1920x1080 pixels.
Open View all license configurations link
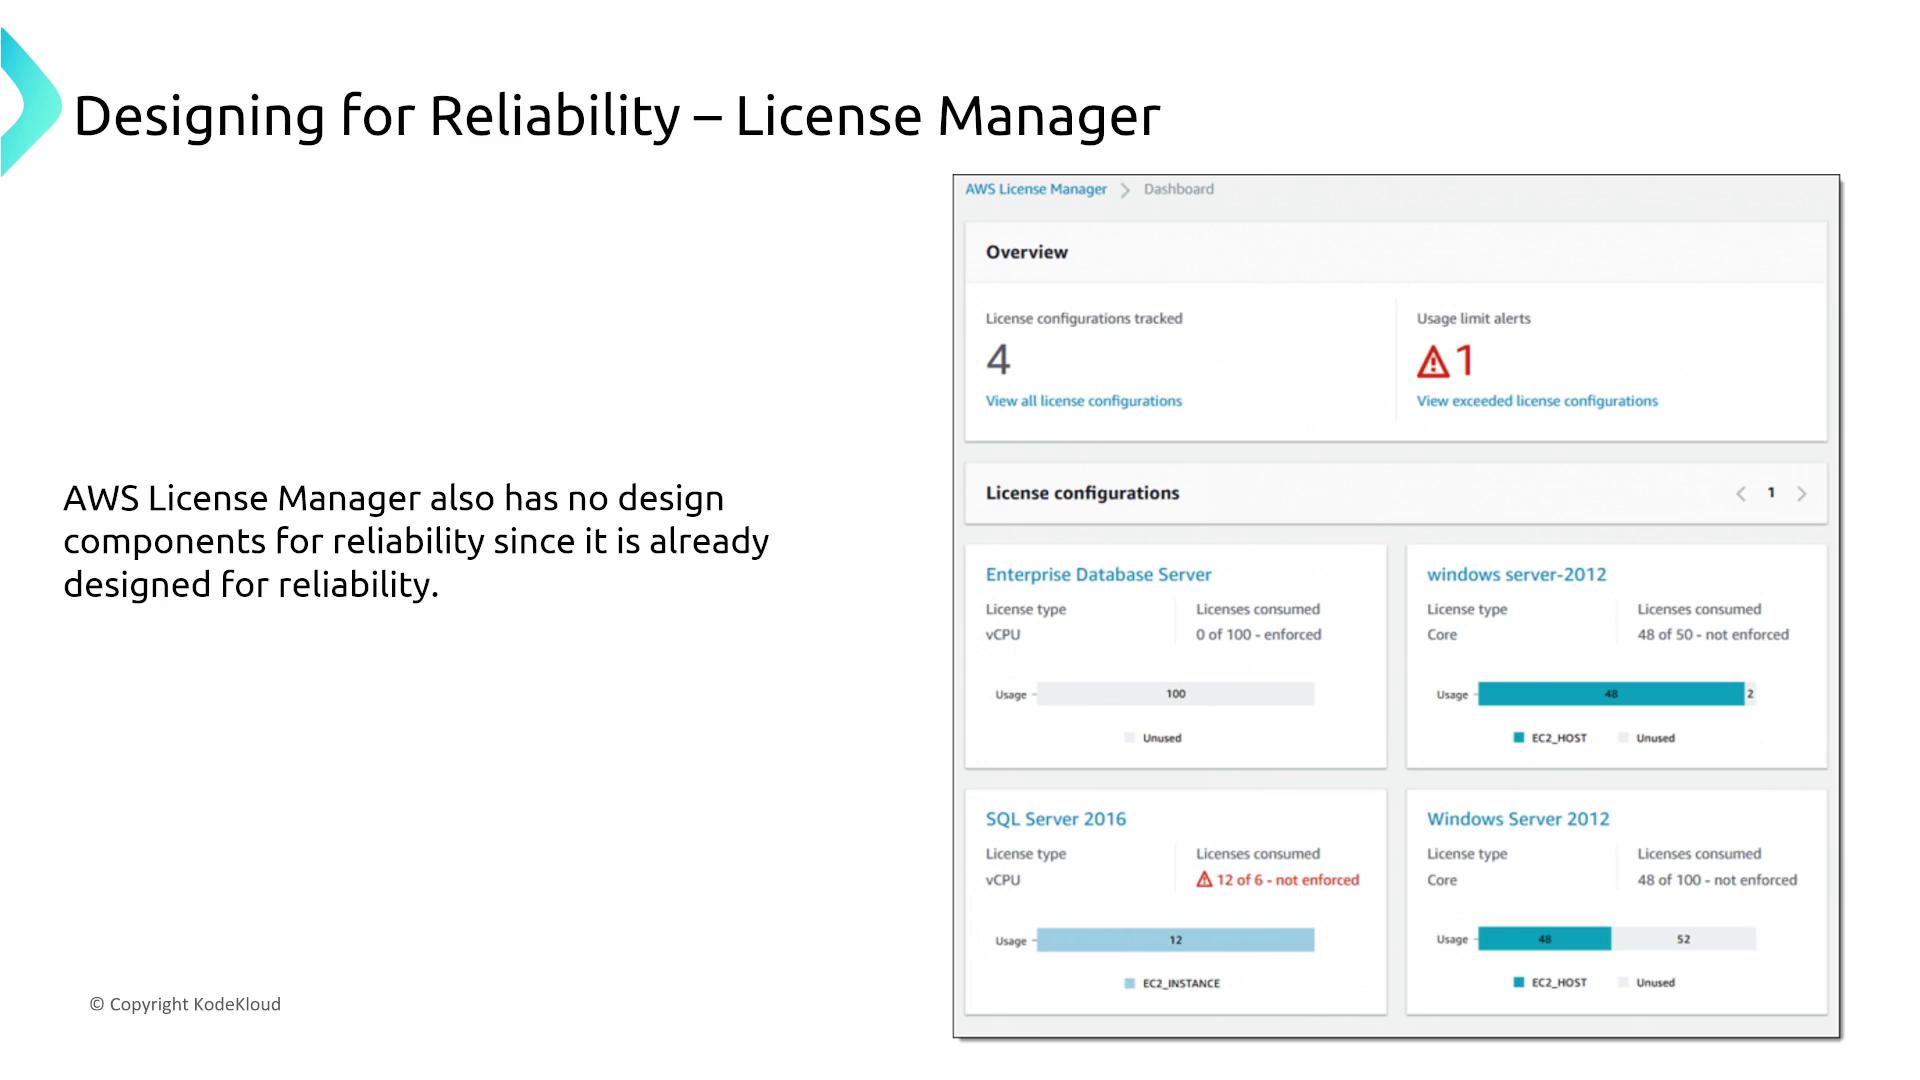1083,401
